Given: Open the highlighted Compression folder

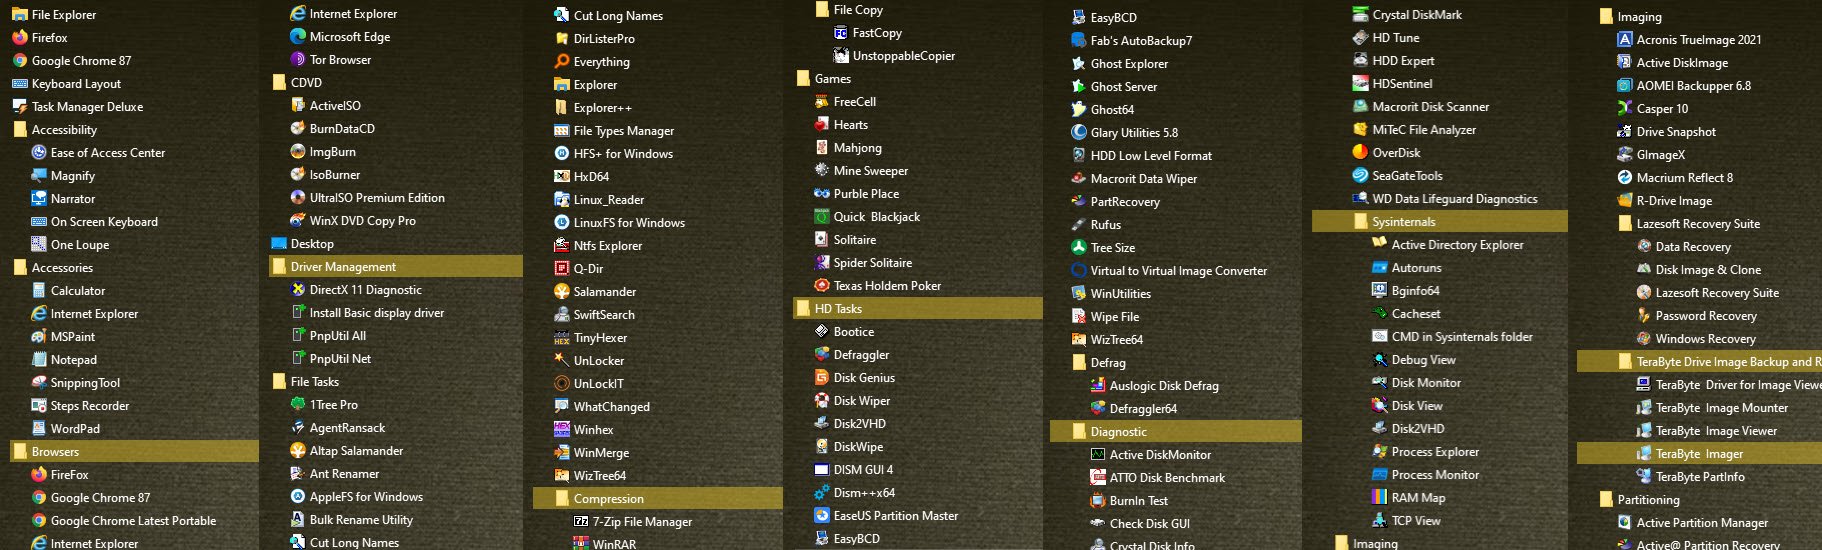Looking at the screenshot, I should coord(658,499).
